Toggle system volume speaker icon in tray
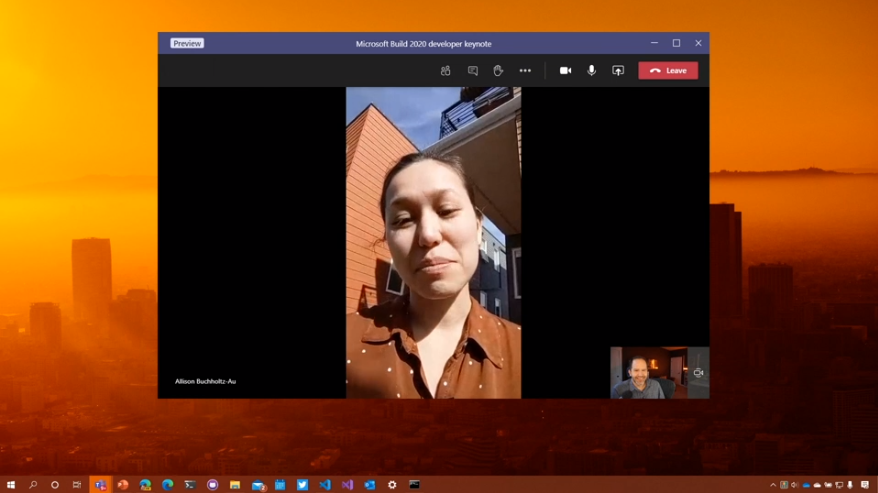The width and height of the screenshot is (878, 493). tap(795, 485)
